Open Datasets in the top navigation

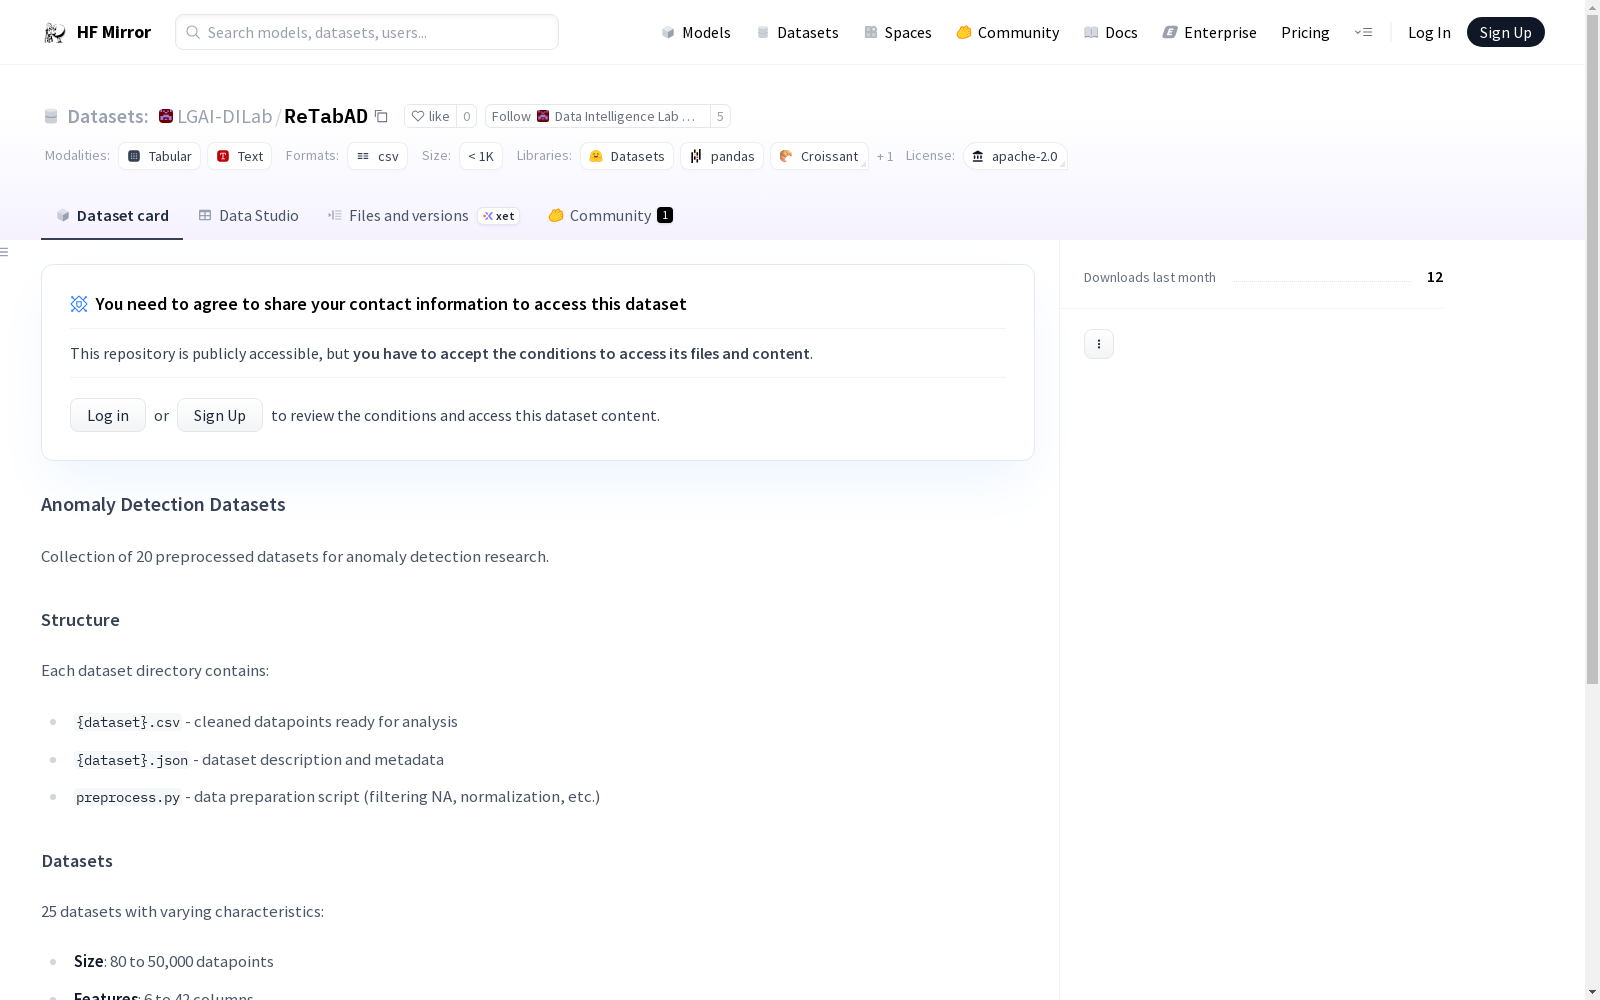point(797,32)
